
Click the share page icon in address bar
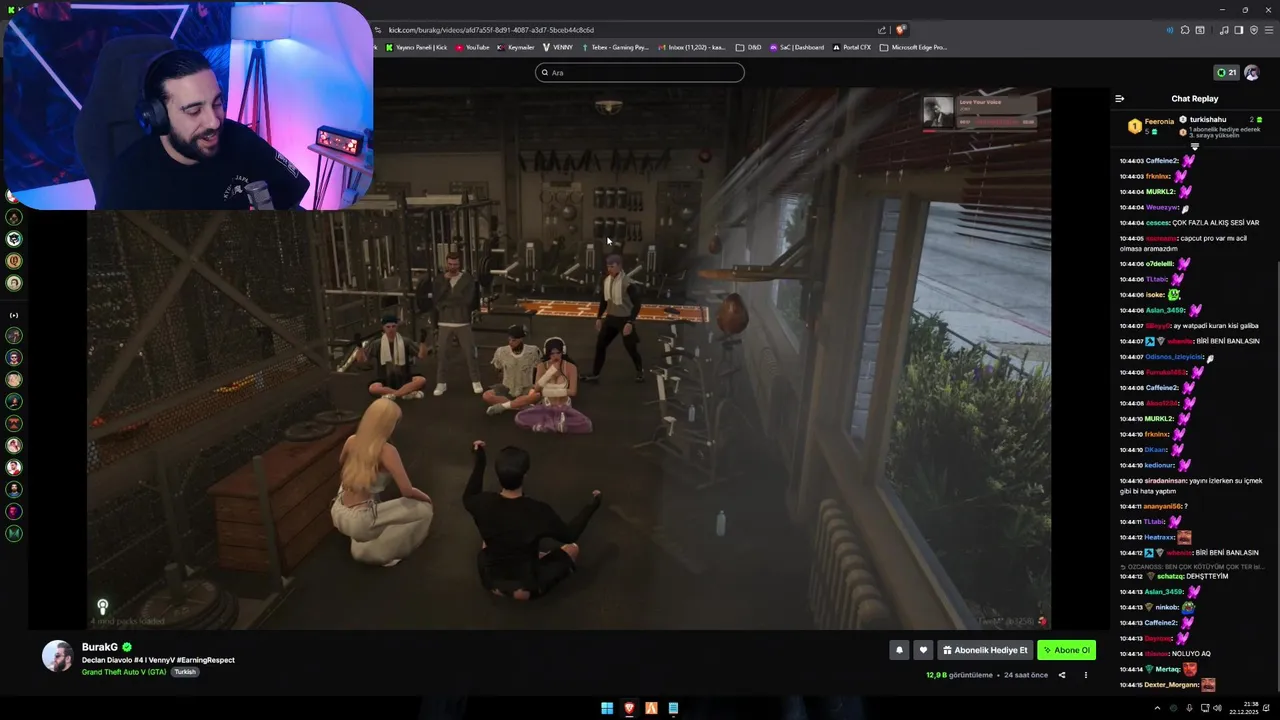pyautogui.click(x=882, y=30)
